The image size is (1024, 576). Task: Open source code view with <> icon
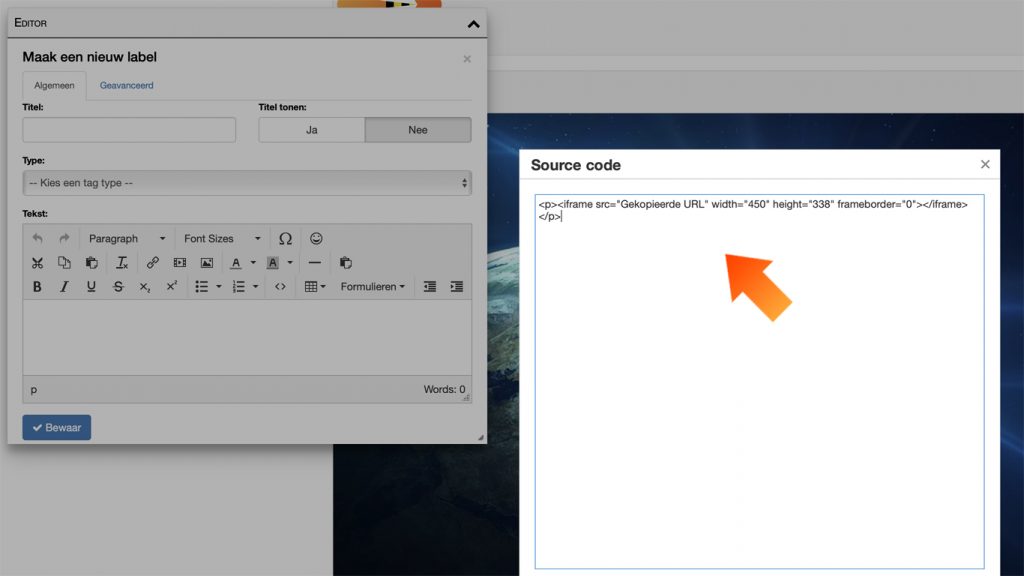(280, 287)
